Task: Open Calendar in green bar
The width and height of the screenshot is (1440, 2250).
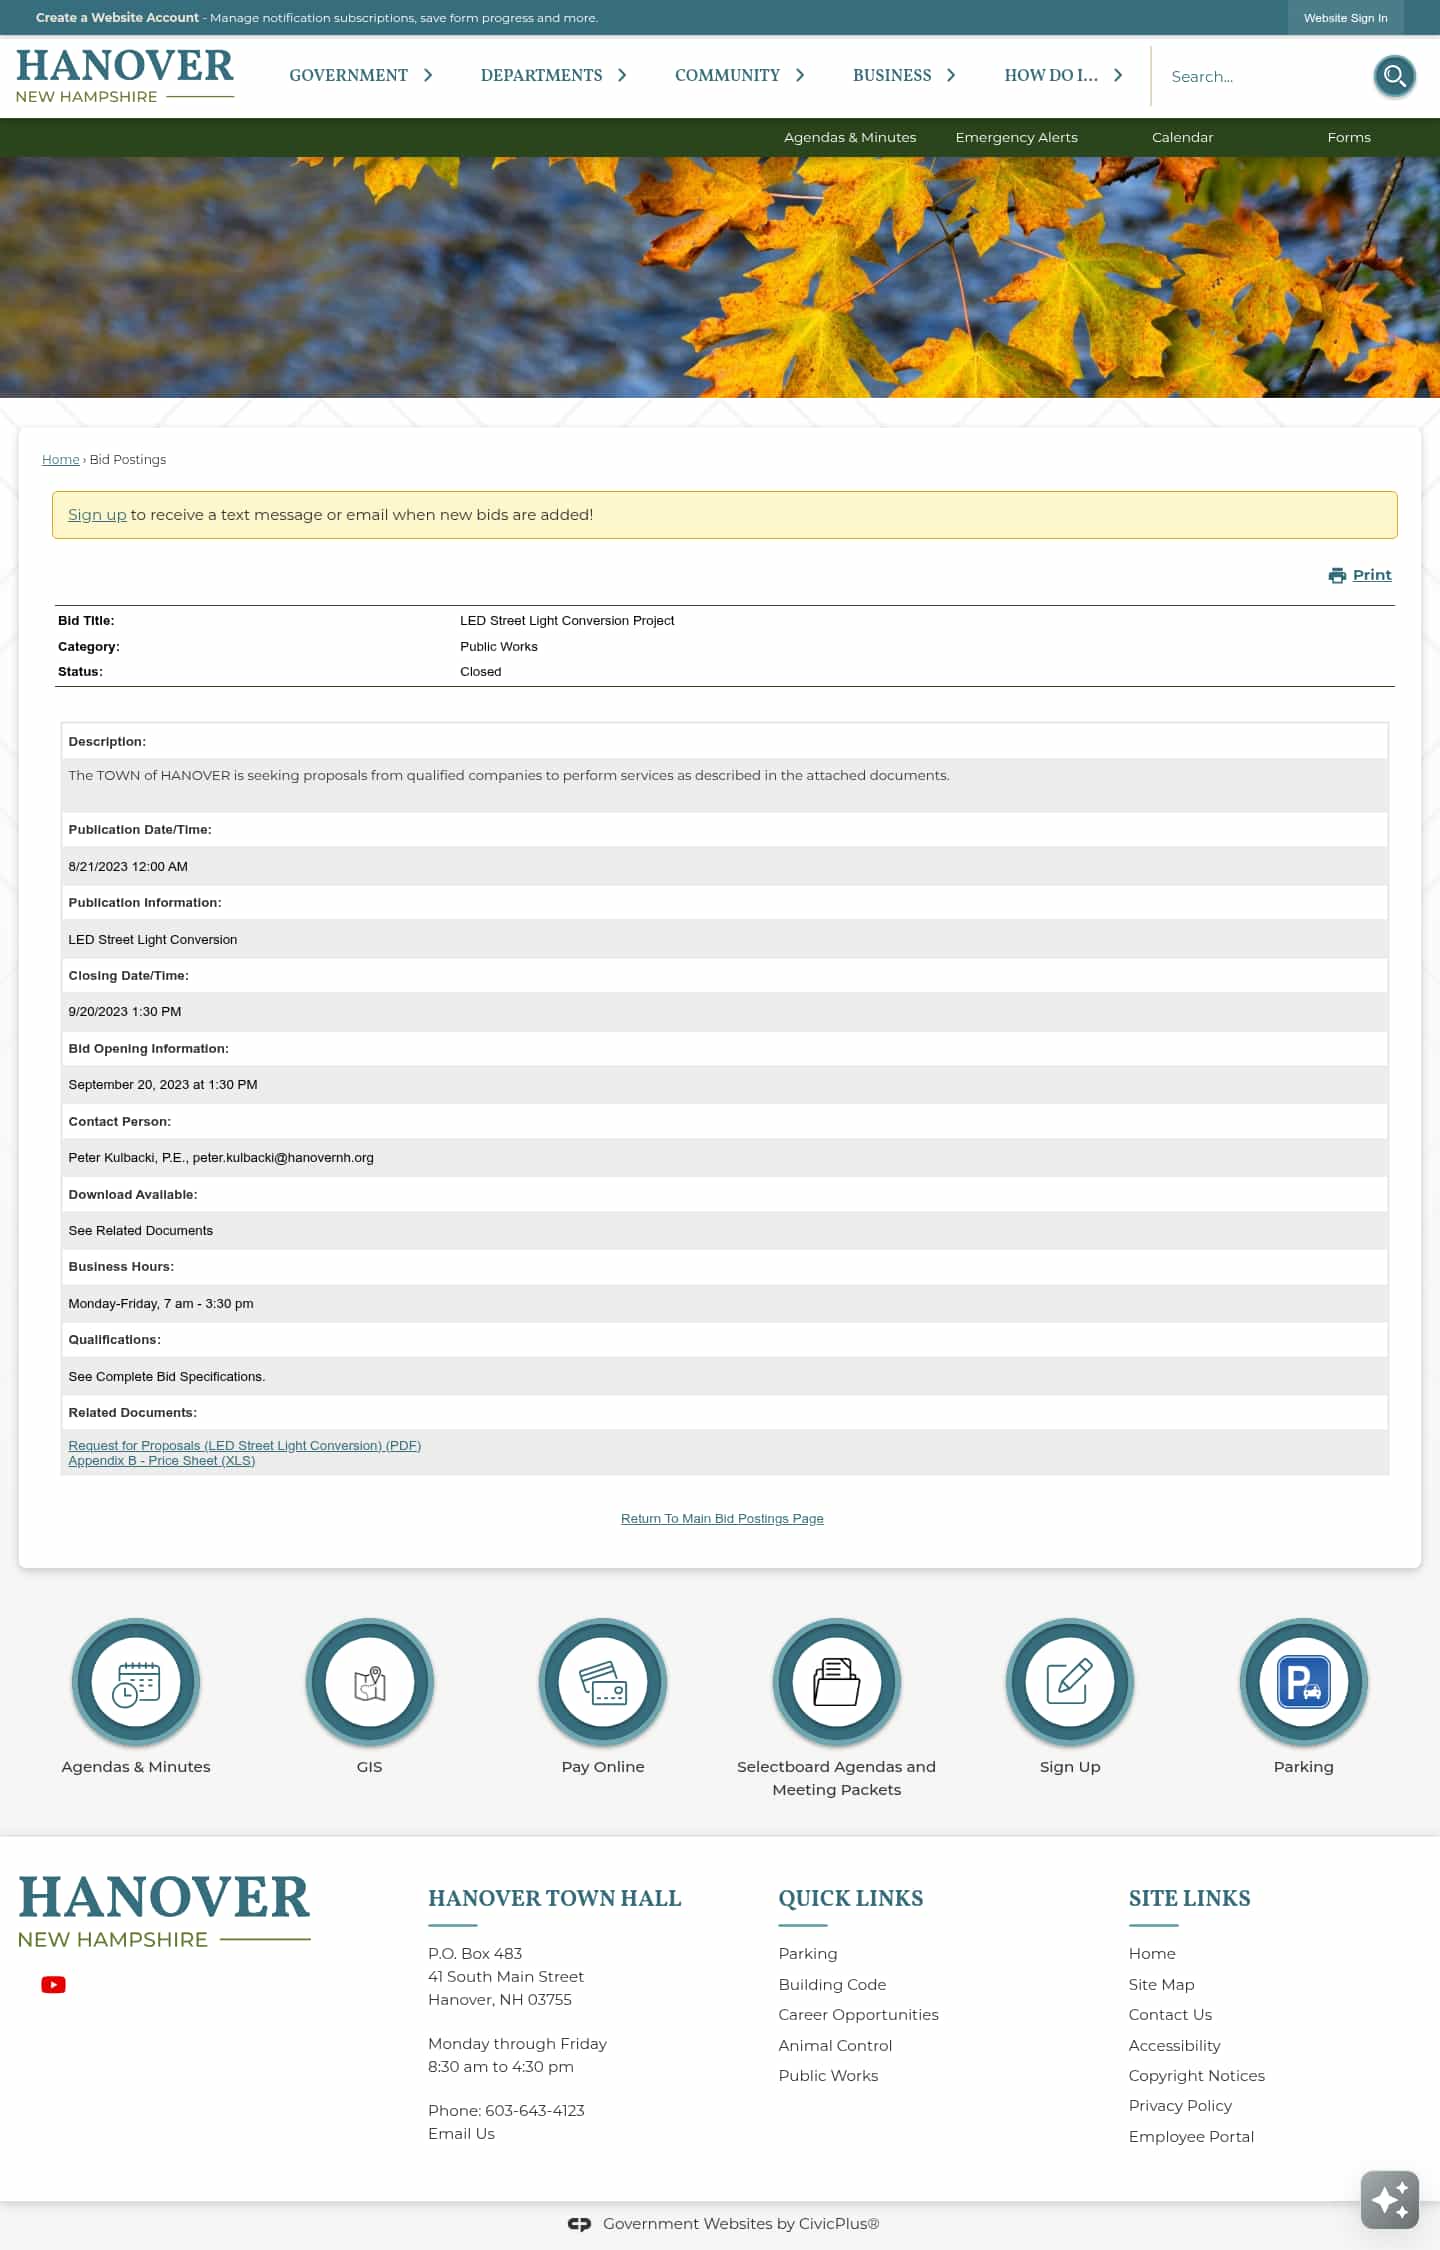Action: pos(1182,137)
